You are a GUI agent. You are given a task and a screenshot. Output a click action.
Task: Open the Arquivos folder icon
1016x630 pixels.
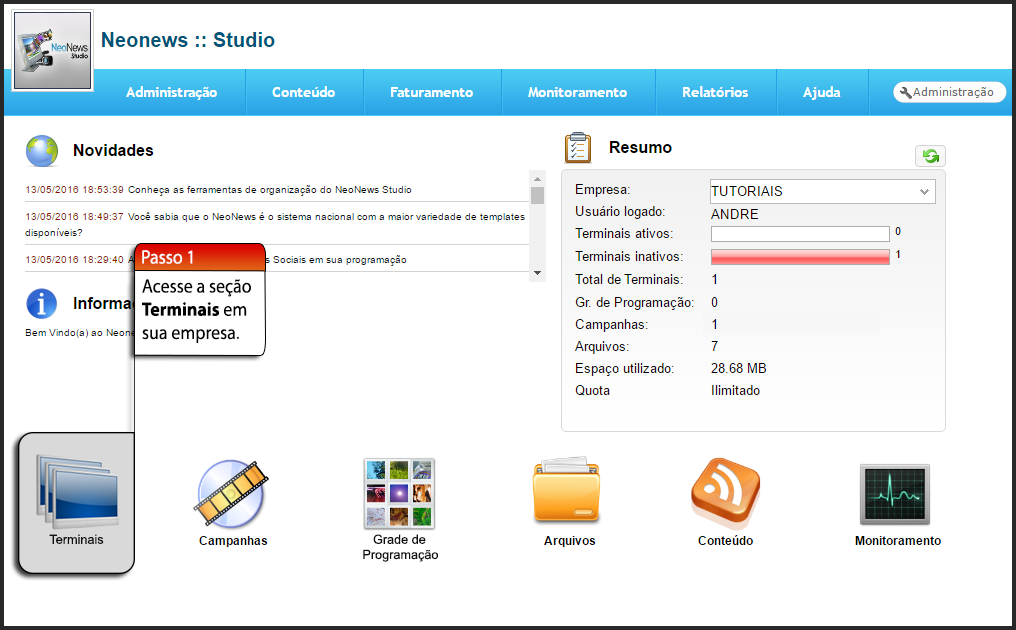coord(566,491)
